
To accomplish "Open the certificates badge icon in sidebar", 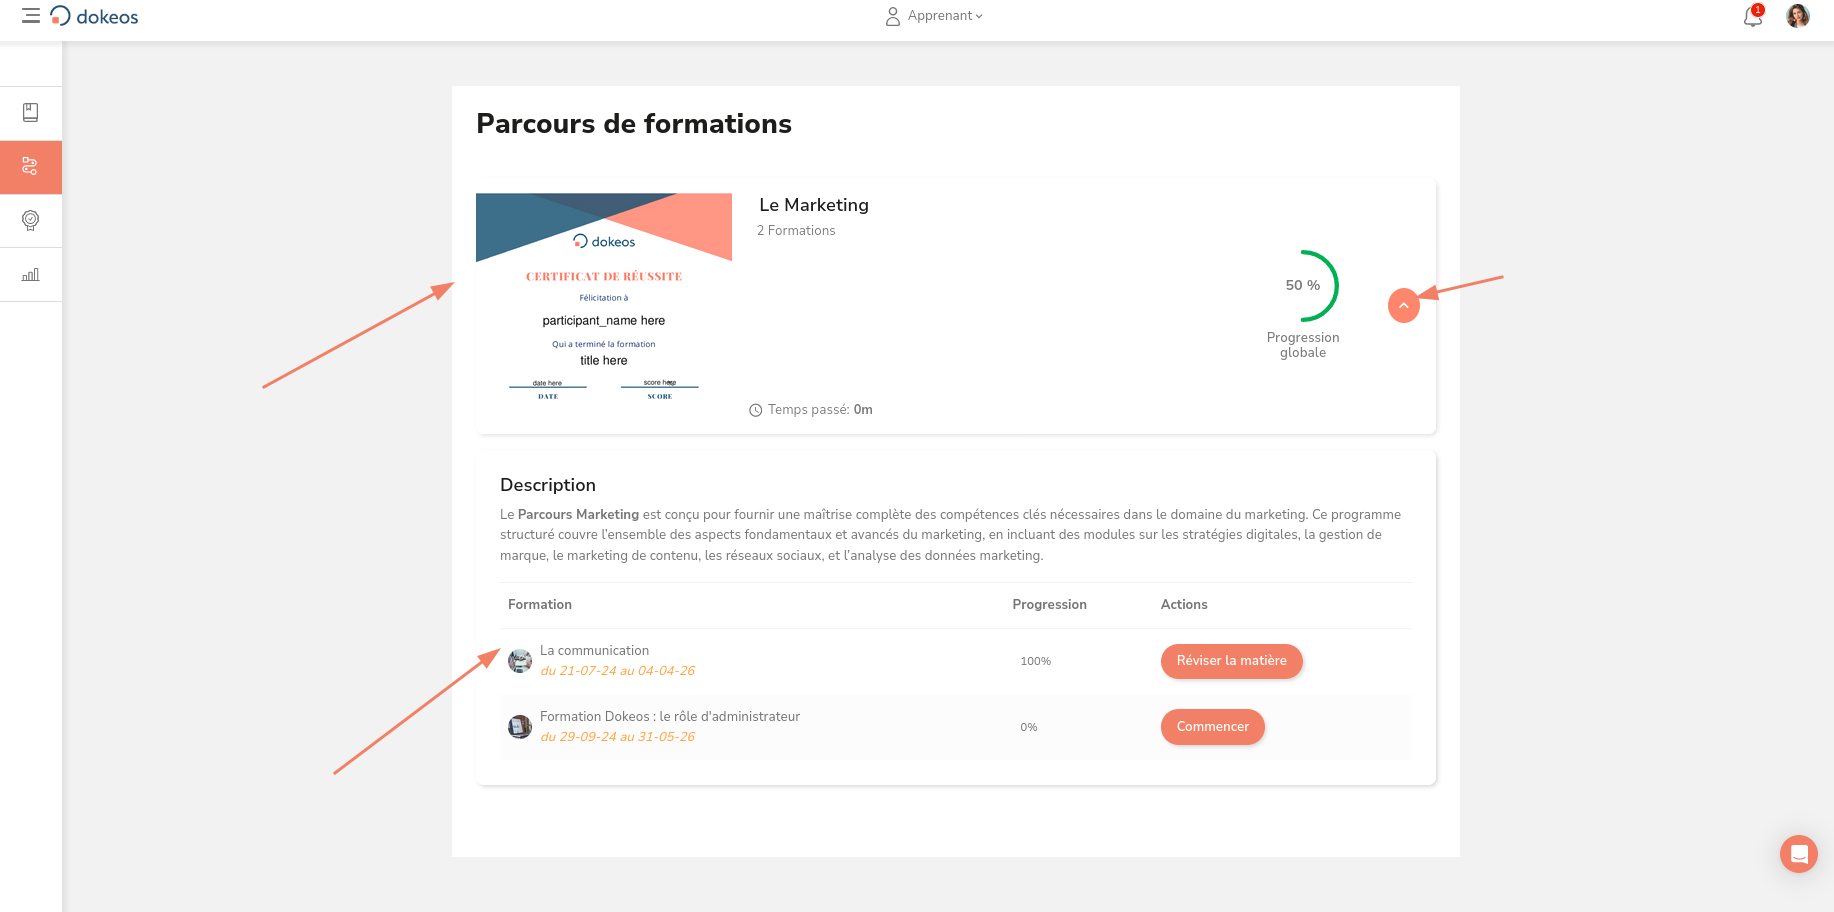I will (31, 221).
